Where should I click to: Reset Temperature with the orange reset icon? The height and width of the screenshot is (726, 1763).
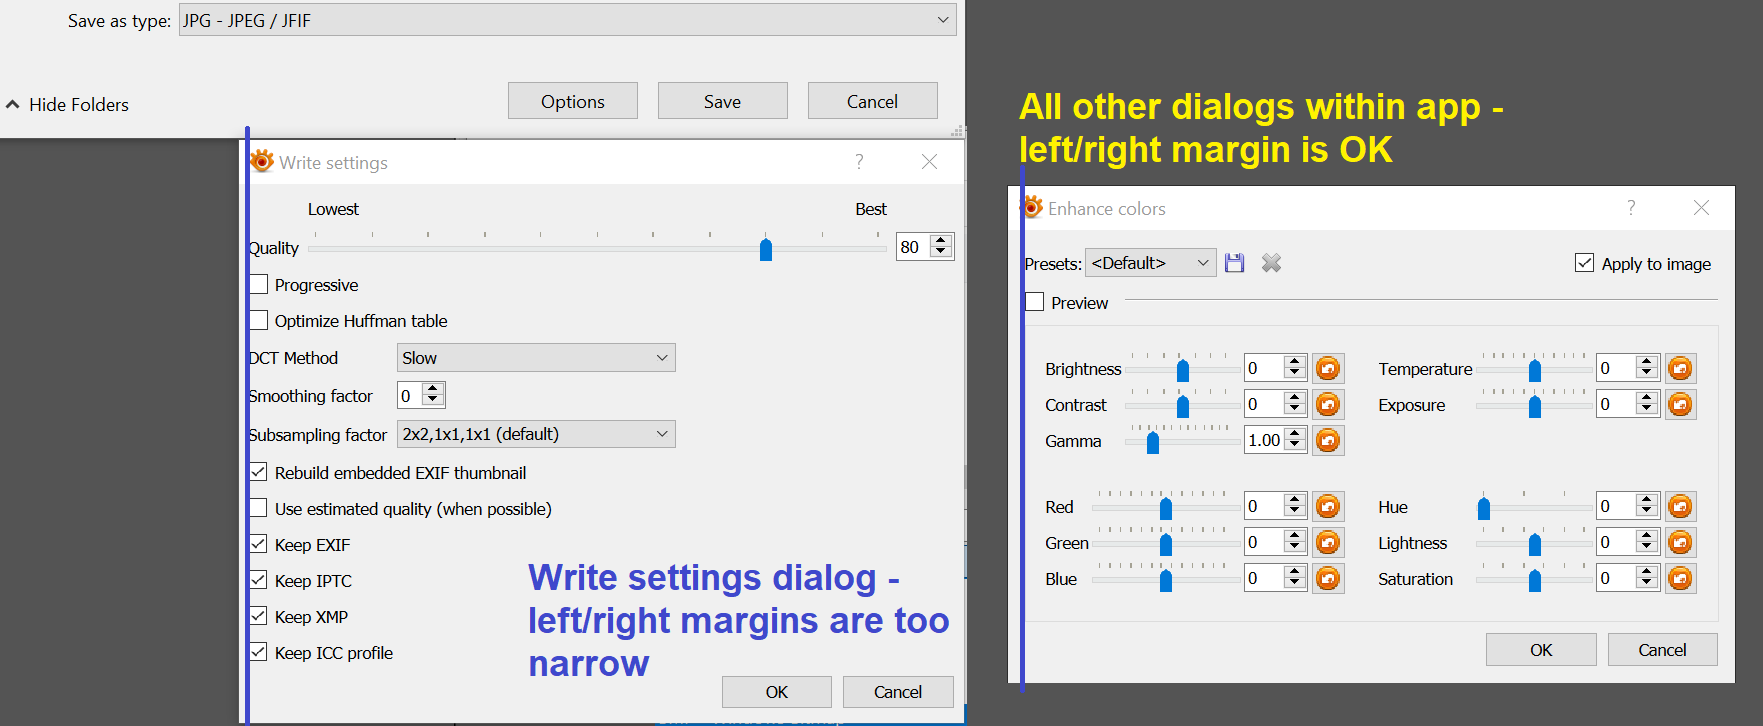click(x=1680, y=368)
